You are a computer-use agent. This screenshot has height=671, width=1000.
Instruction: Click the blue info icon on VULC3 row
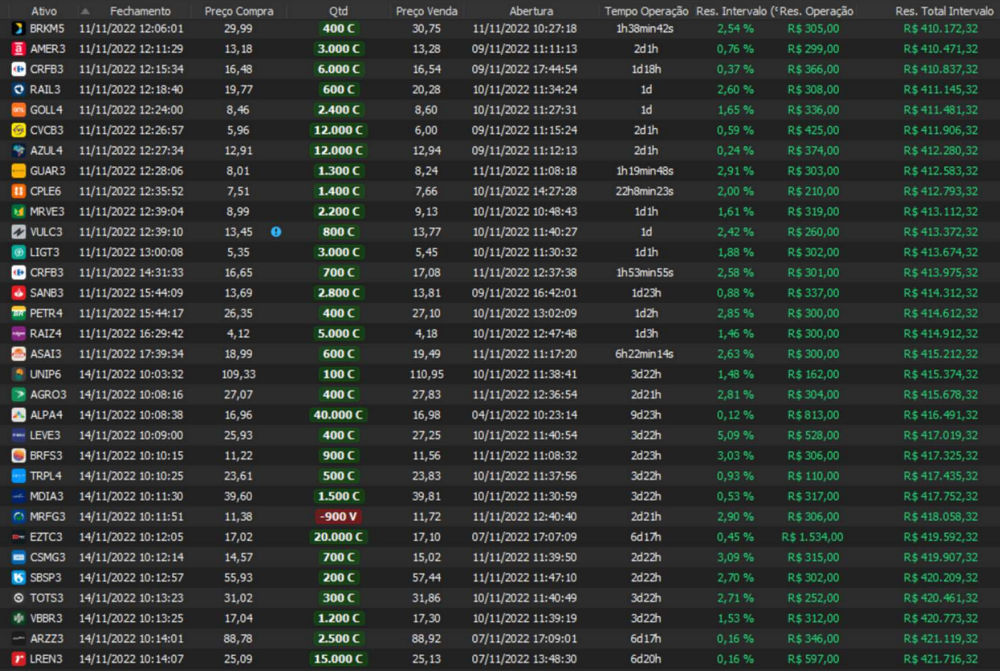coord(276,232)
